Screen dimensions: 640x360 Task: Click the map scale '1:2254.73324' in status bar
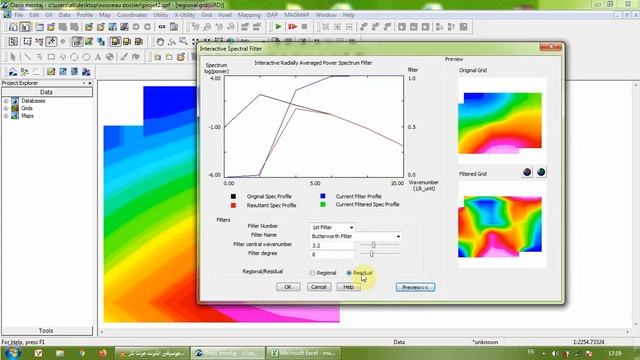pyautogui.click(x=589, y=342)
